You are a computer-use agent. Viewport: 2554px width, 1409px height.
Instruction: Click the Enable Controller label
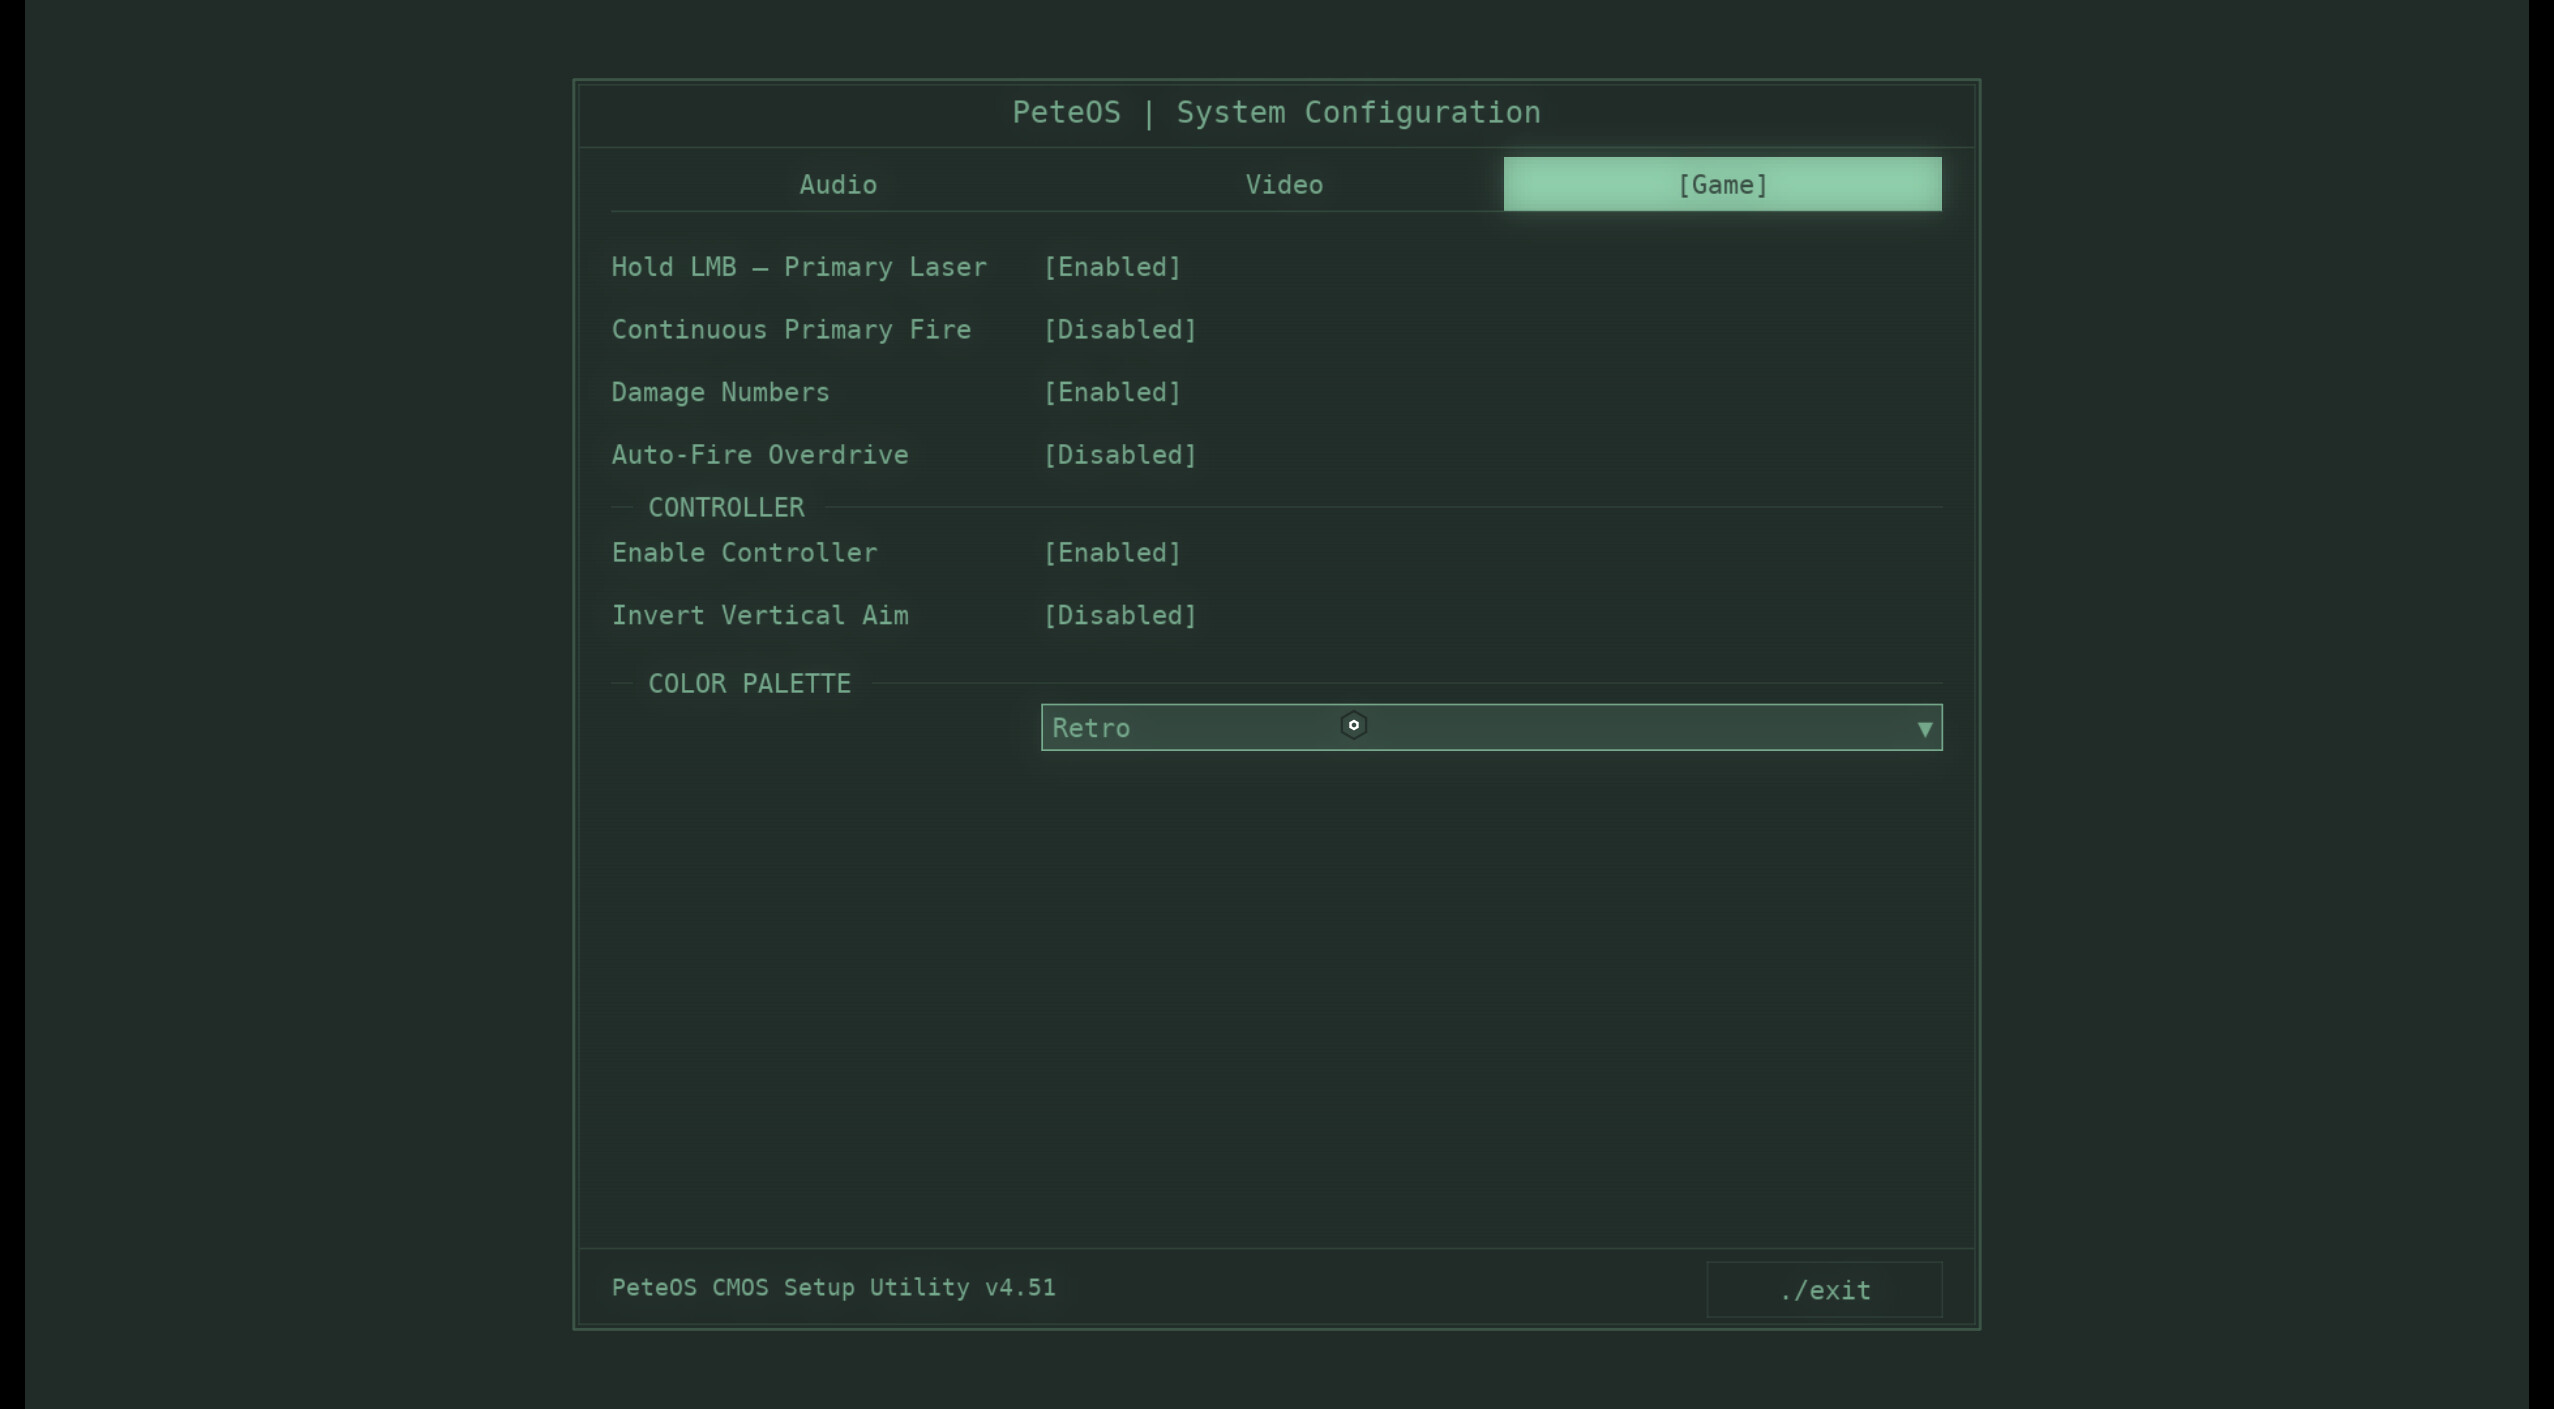pos(744,553)
